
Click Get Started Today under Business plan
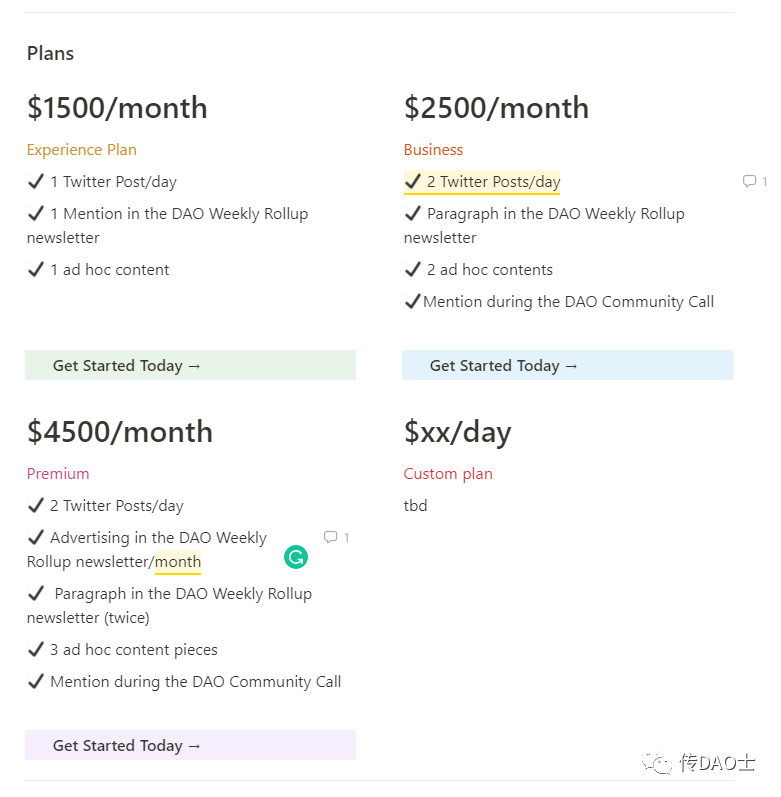tap(504, 366)
